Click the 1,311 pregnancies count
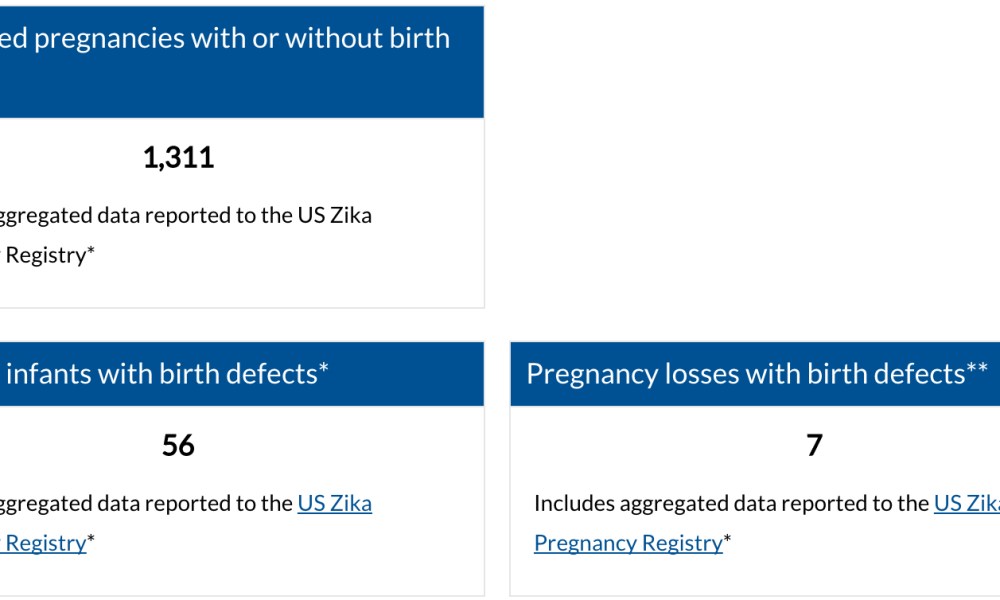The image size is (1000, 600). click(x=178, y=158)
